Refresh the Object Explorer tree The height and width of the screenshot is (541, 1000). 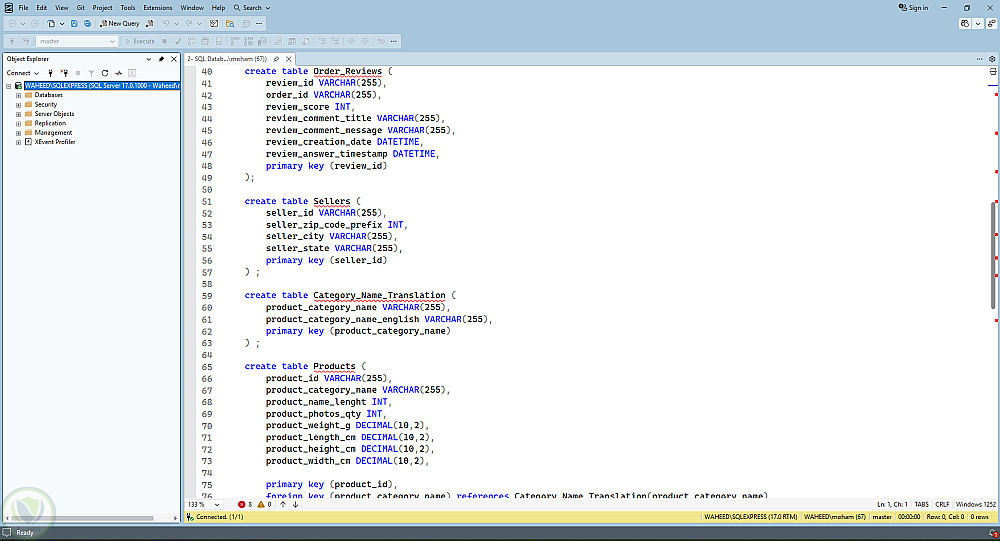104,73
